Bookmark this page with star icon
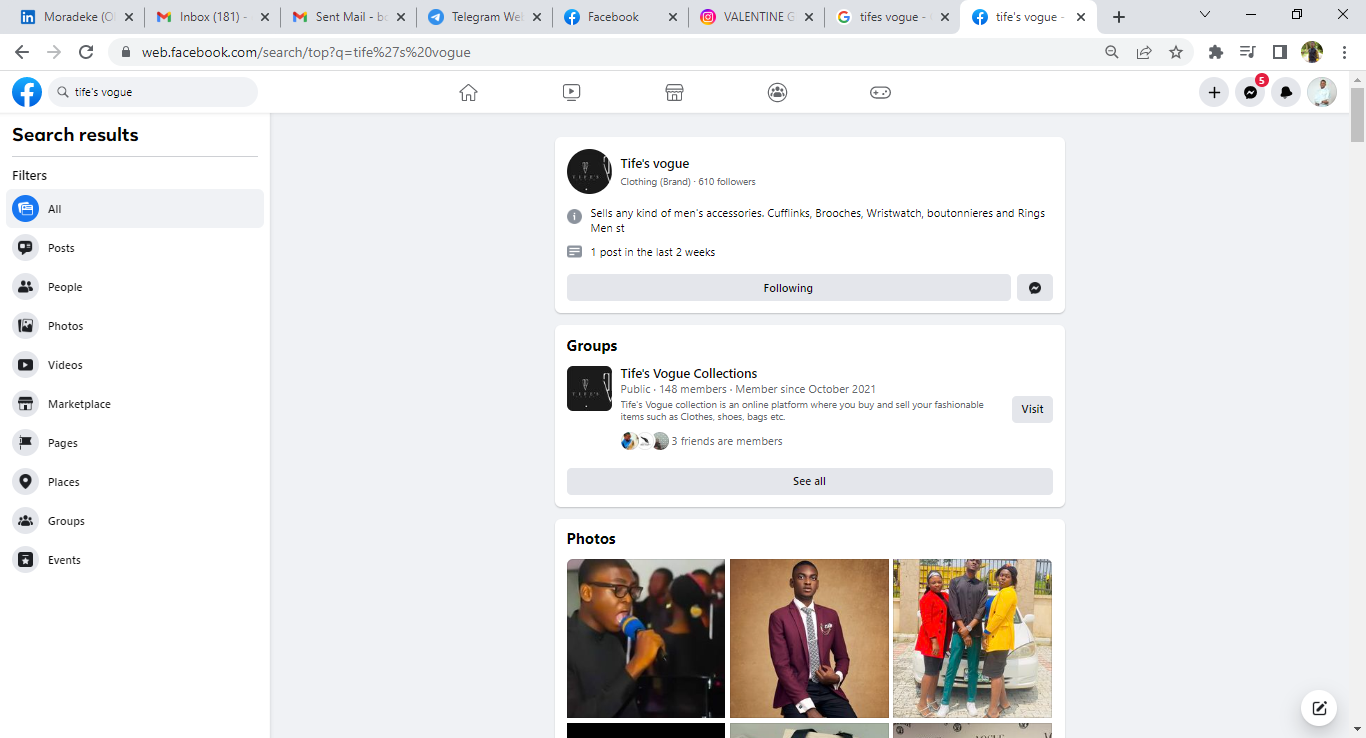 [1176, 52]
